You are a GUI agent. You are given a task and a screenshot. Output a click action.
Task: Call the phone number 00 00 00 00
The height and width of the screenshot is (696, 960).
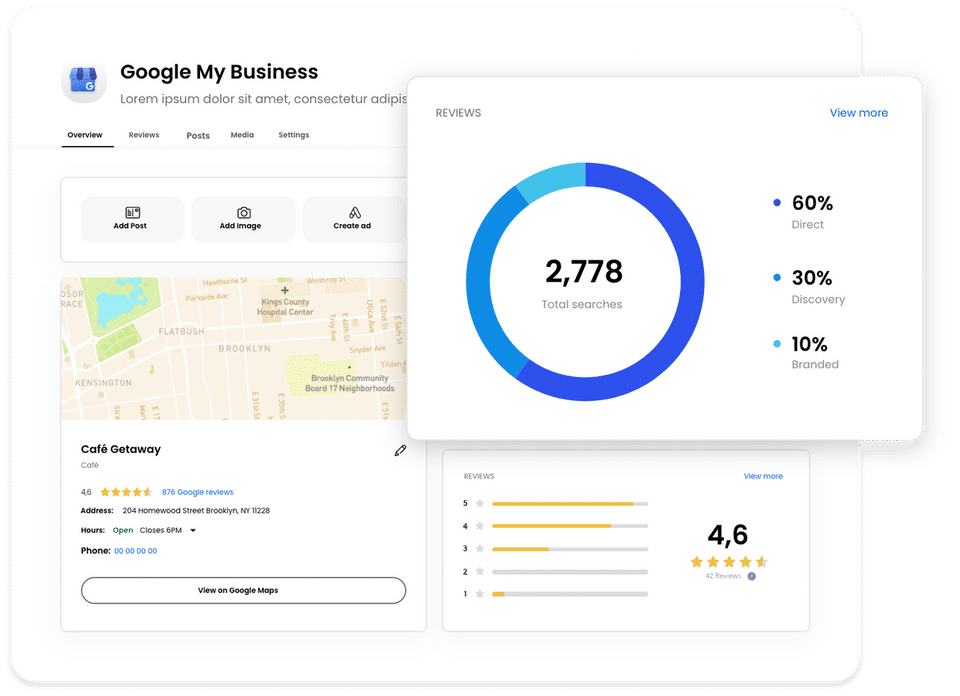click(x=135, y=551)
